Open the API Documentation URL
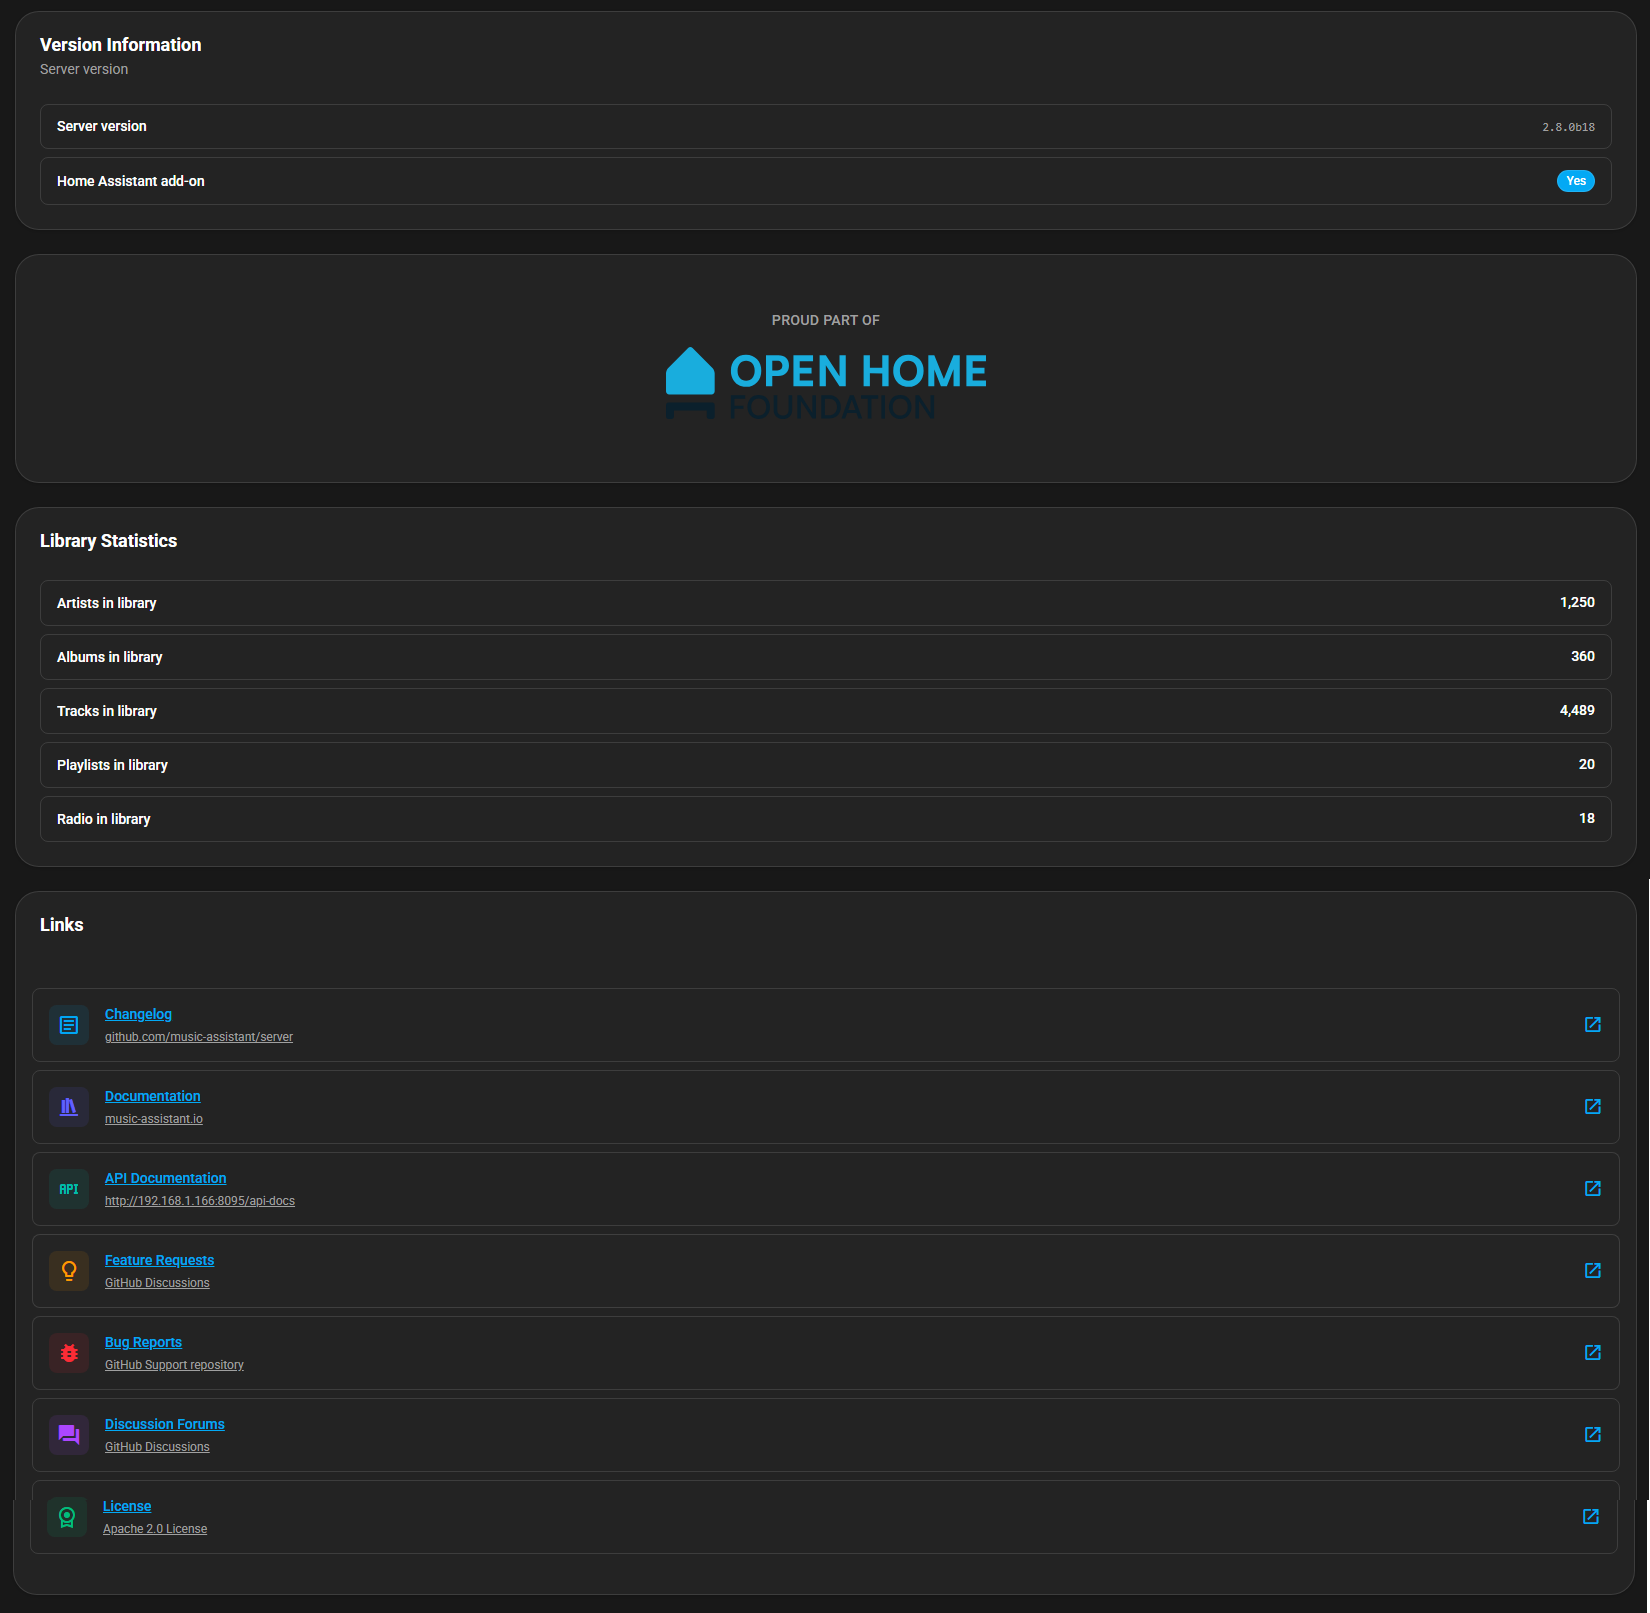Viewport: 1650px width, 1613px height. click(x=199, y=1200)
